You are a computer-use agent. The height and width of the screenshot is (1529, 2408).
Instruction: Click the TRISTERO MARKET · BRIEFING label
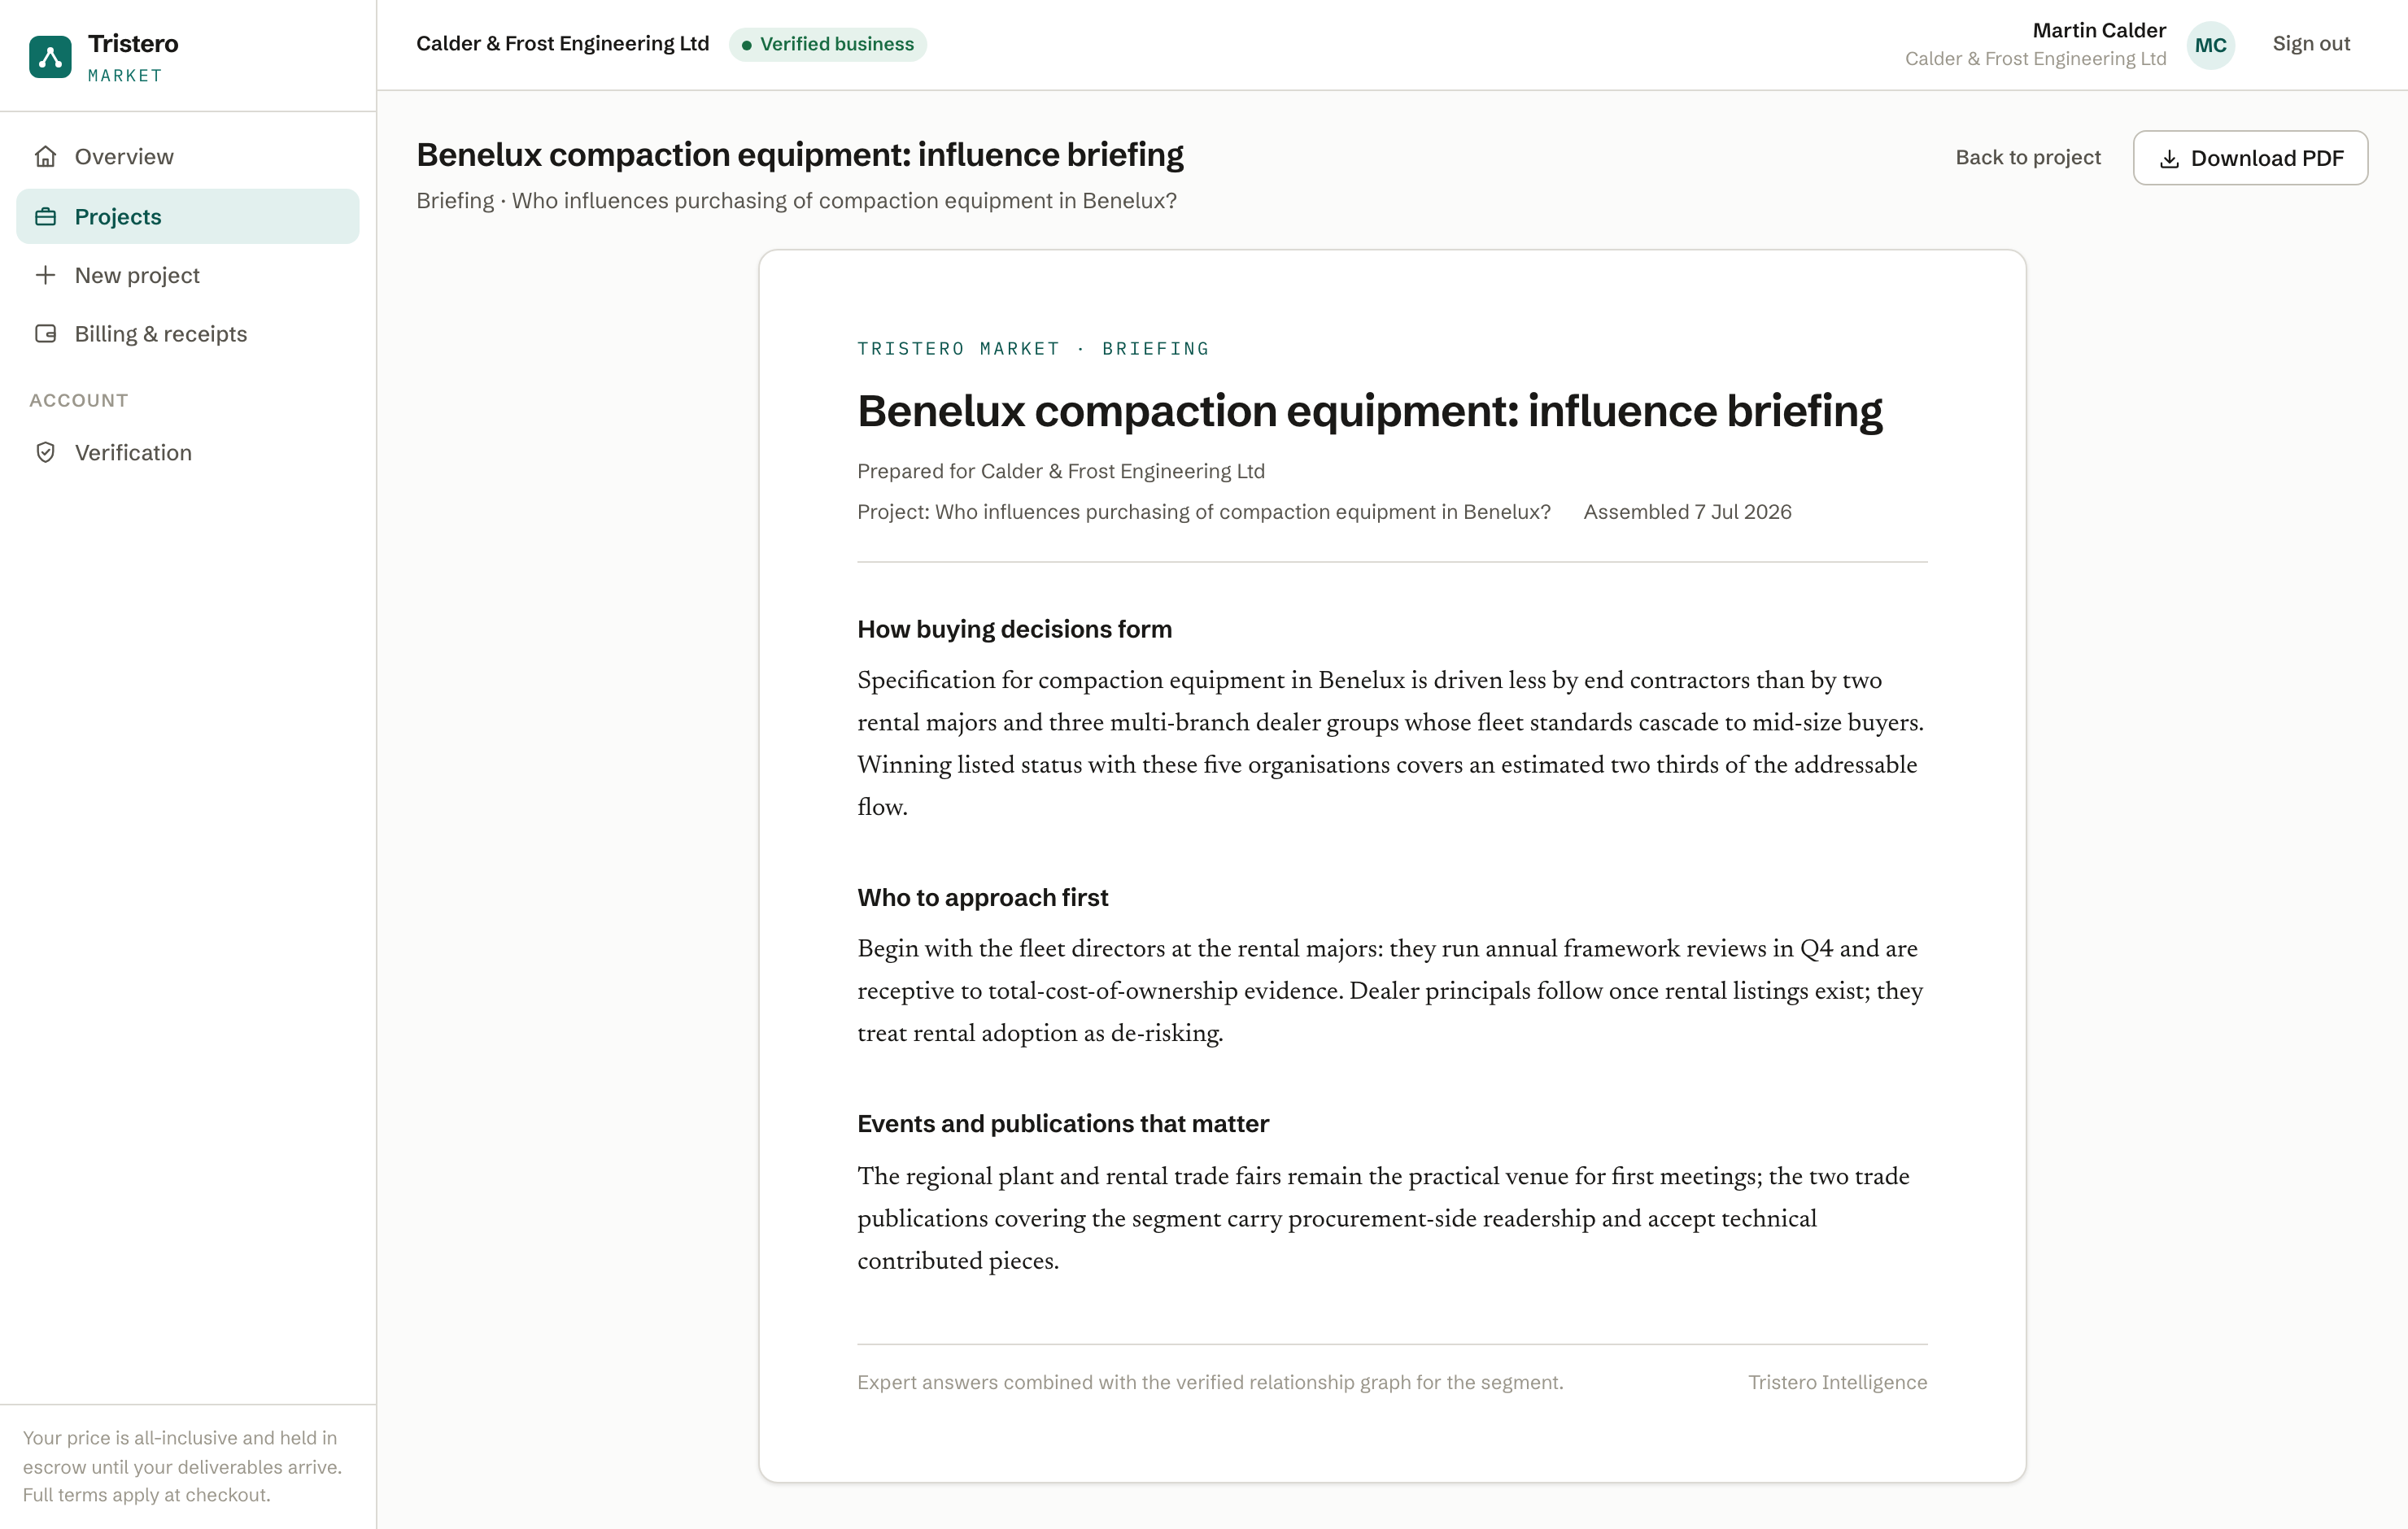[1033, 349]
